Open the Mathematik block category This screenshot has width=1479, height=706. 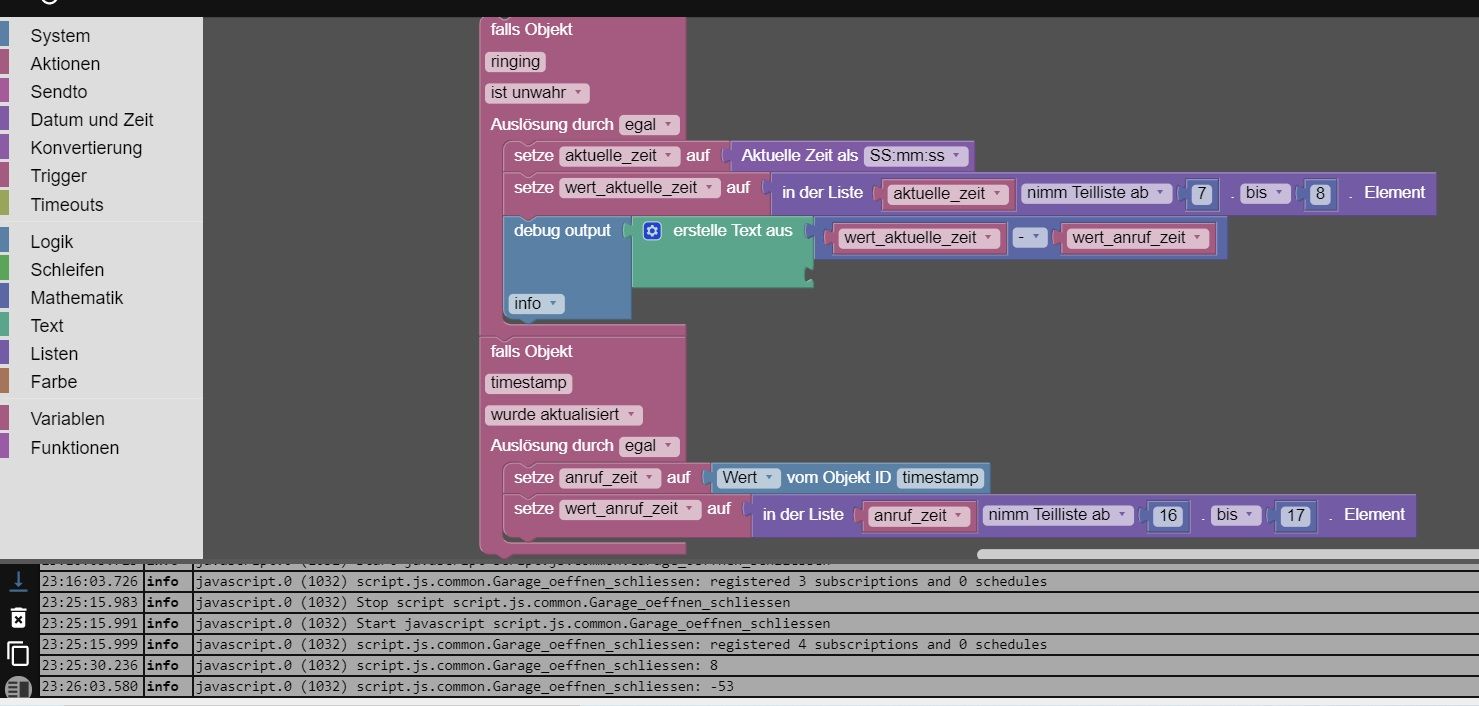pyautogui.click(x=77, y=298)
